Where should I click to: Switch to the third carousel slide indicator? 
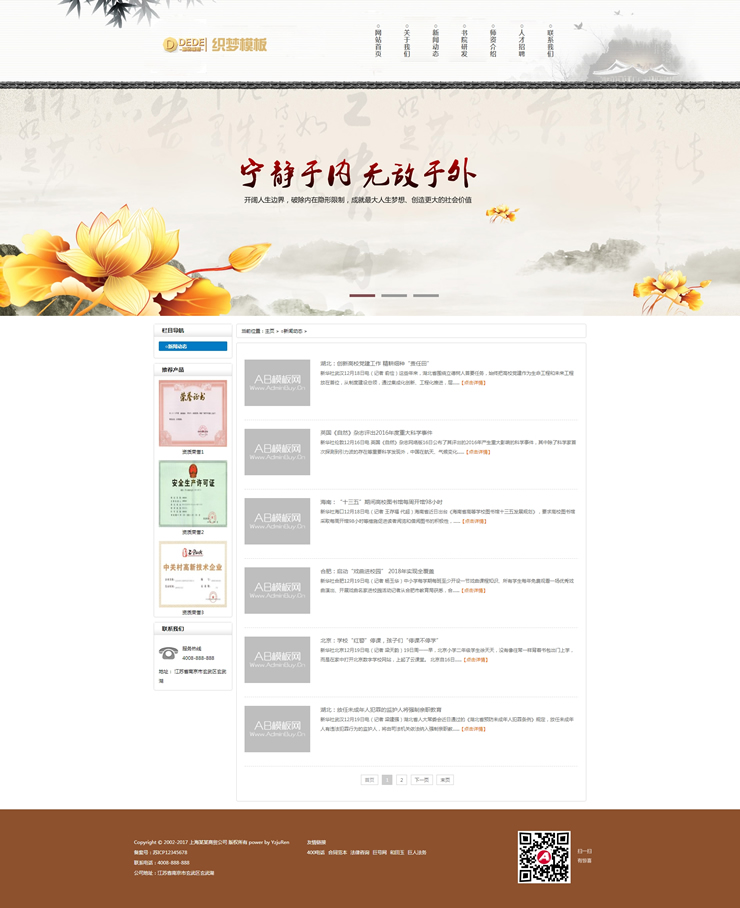[x=426, y=295]
